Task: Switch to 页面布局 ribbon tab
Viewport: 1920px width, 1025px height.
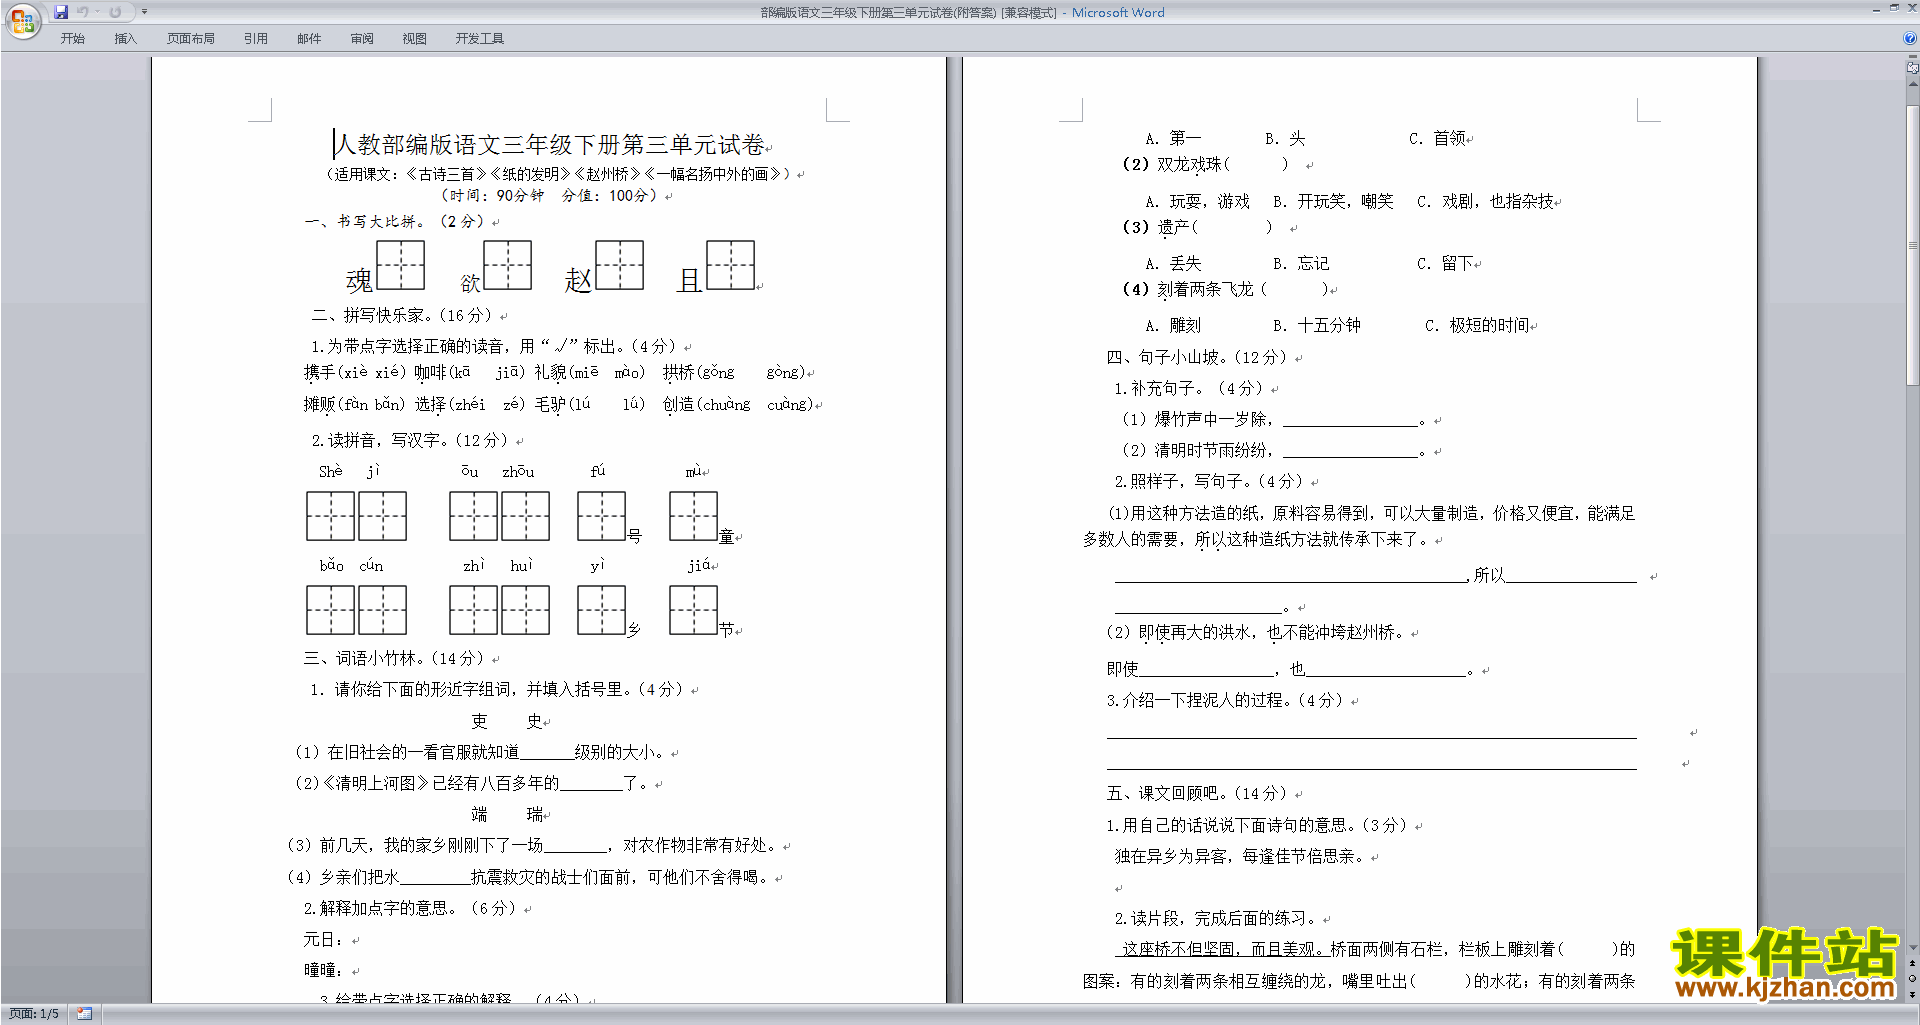Action: (191, 39)
